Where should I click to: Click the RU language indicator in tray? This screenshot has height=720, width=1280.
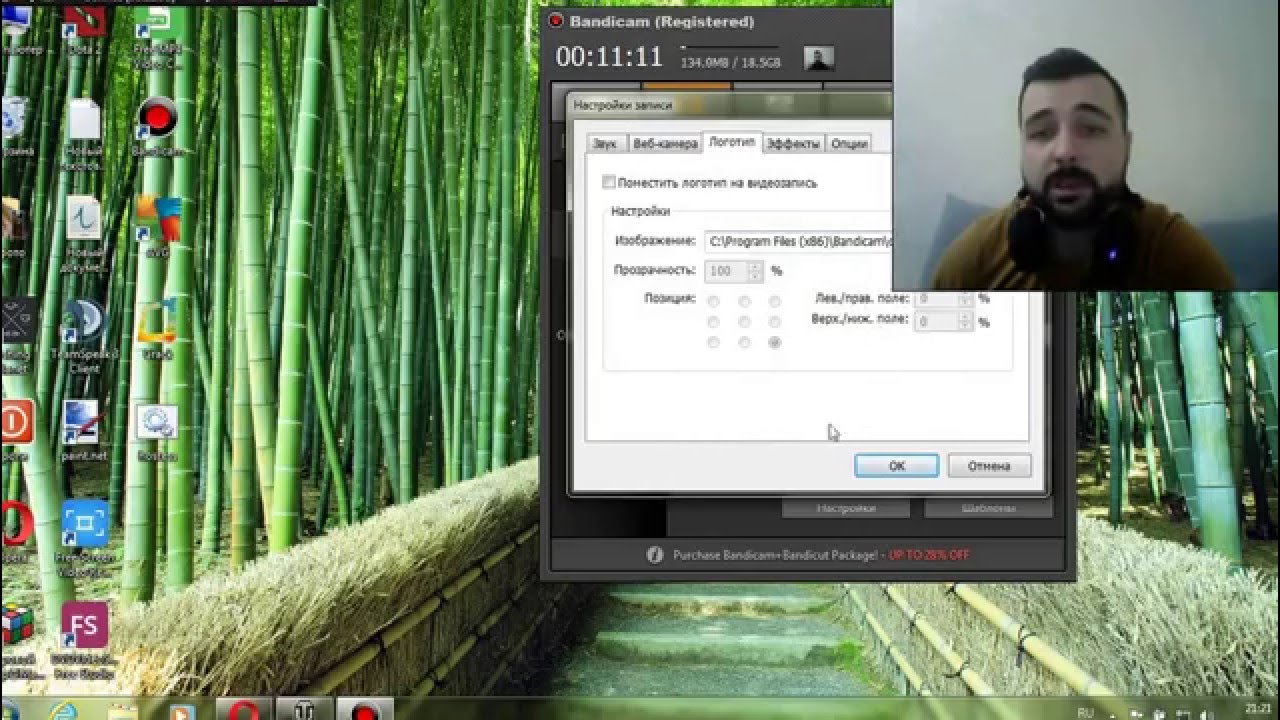point(1086,713)
